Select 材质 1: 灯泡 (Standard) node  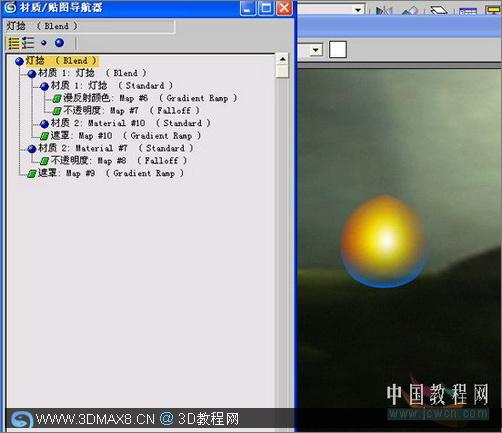pyautogui.click(x=112, y=86)
